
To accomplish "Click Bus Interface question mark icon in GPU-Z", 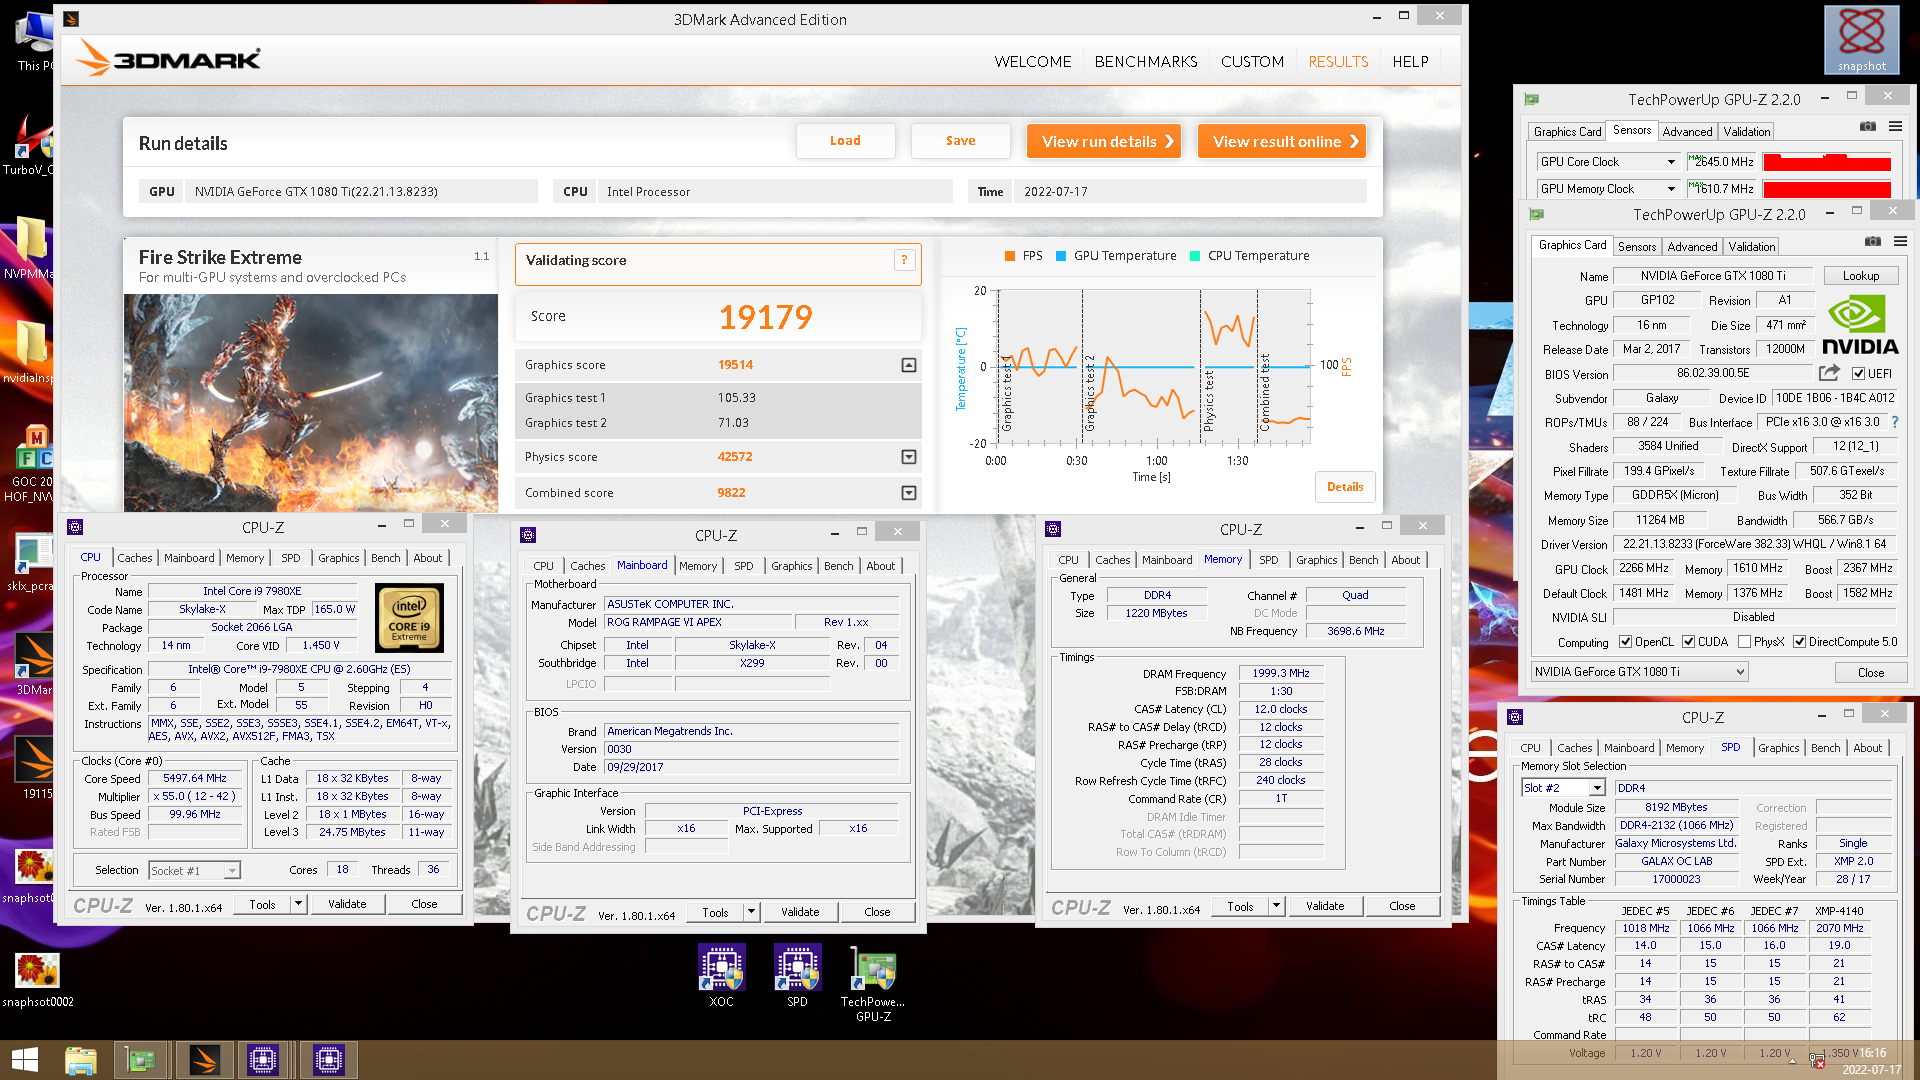I will [1895, 422].
